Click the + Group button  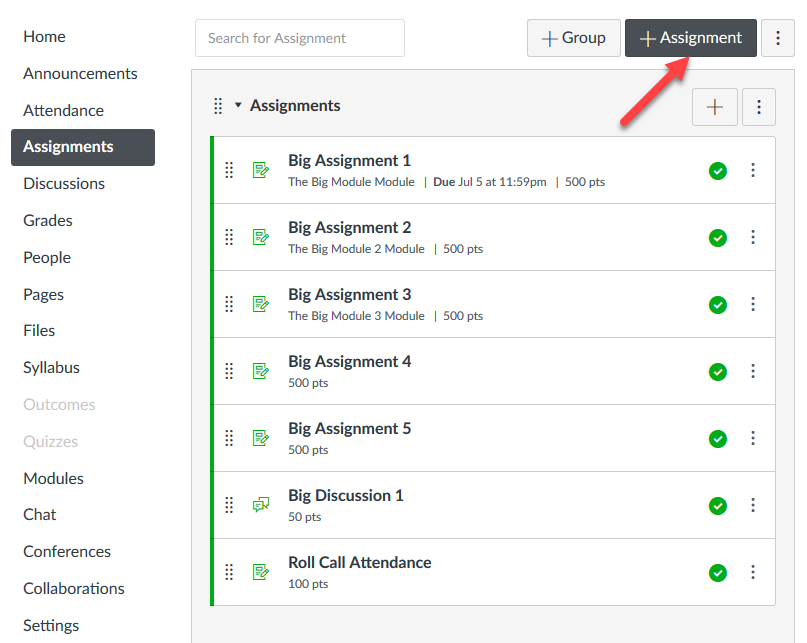click(573, 37)
